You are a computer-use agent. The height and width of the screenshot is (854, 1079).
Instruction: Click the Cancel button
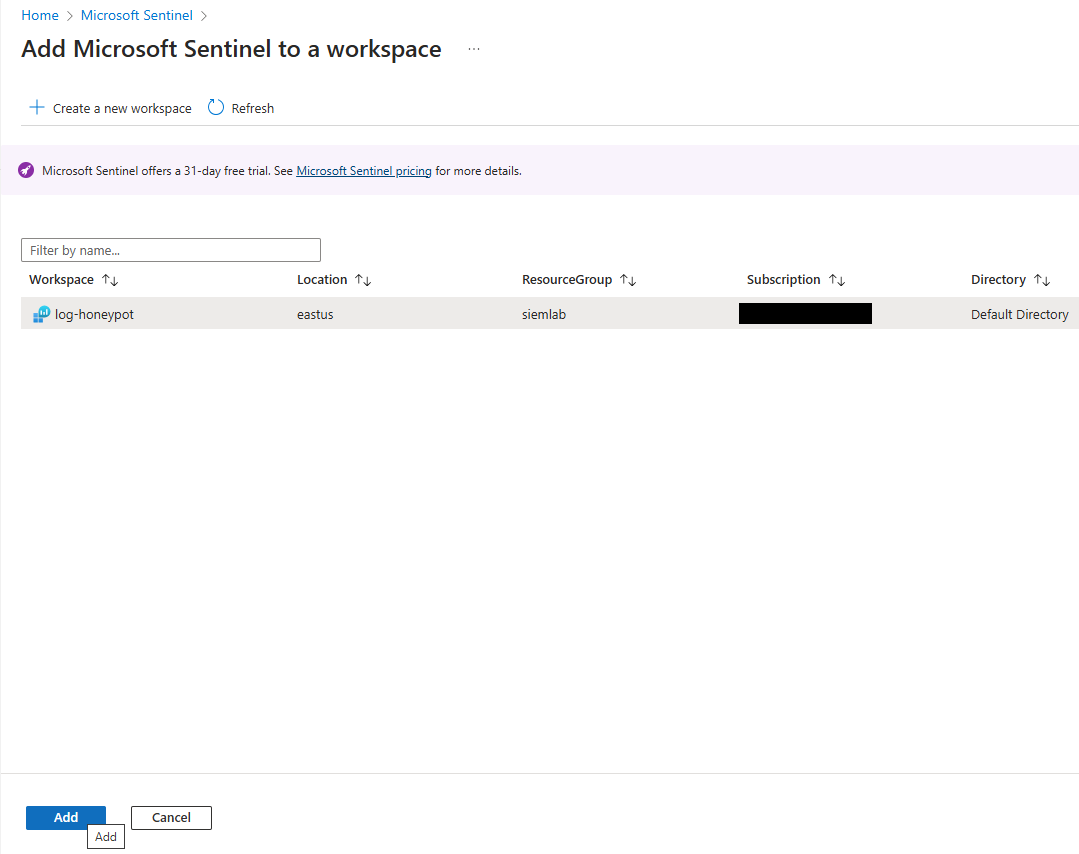171,818
